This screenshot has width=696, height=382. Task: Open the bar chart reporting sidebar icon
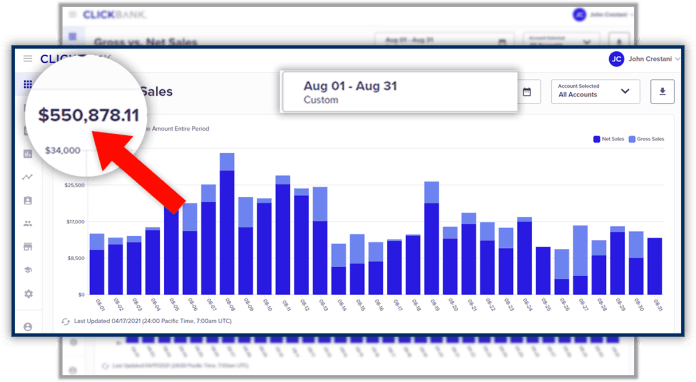tap(28, 154)
